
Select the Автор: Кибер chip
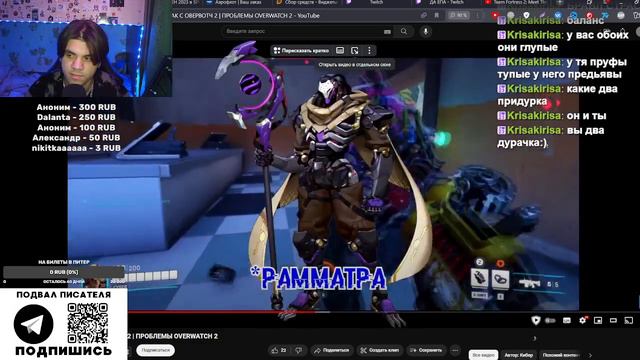coord(519,355)
